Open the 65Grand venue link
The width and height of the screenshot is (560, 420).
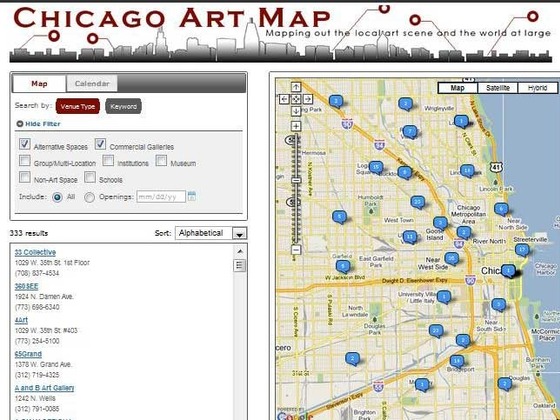pos(28,354)
